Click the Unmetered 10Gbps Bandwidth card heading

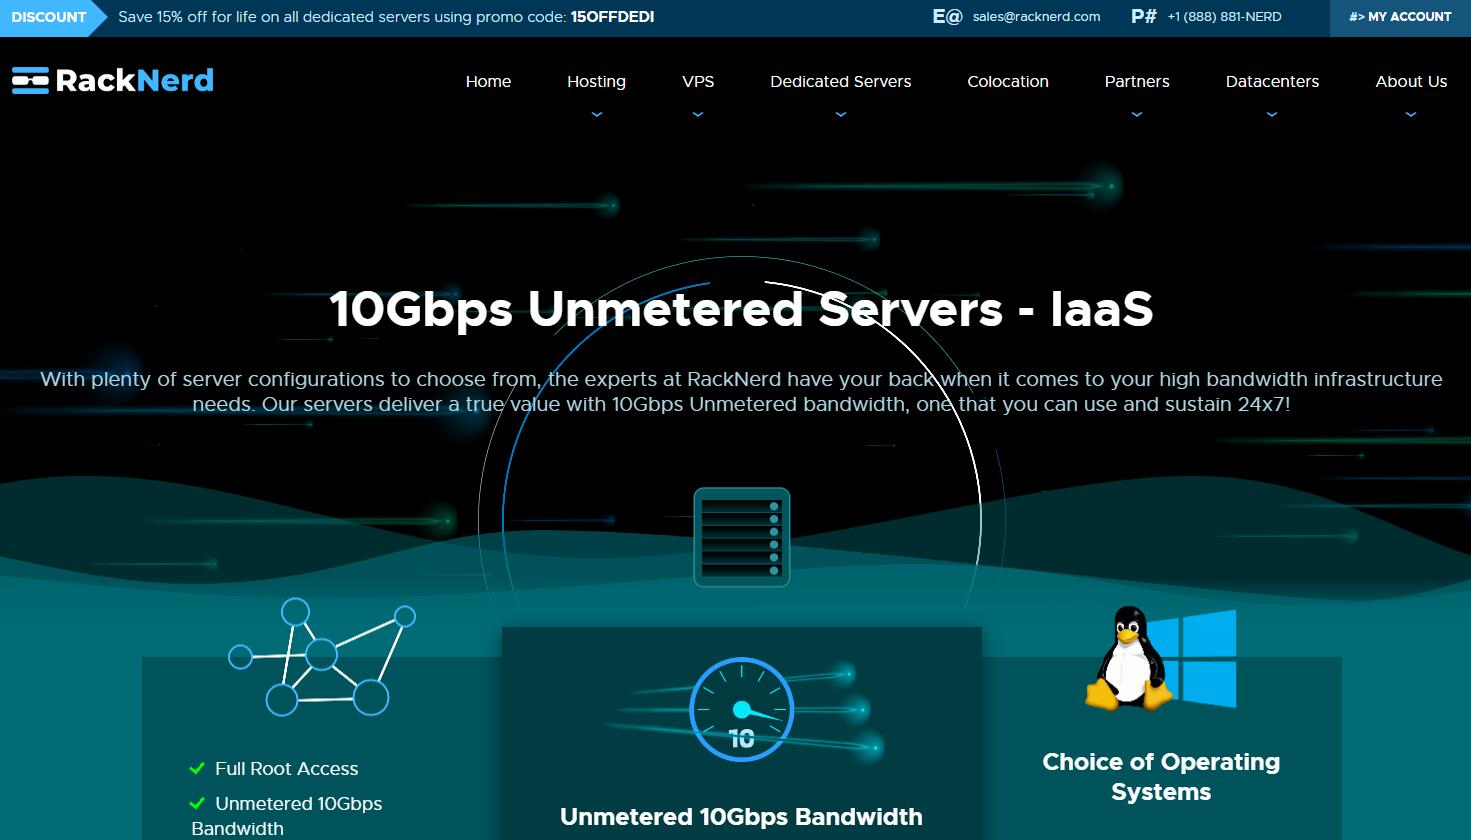[x=741, y=817]
